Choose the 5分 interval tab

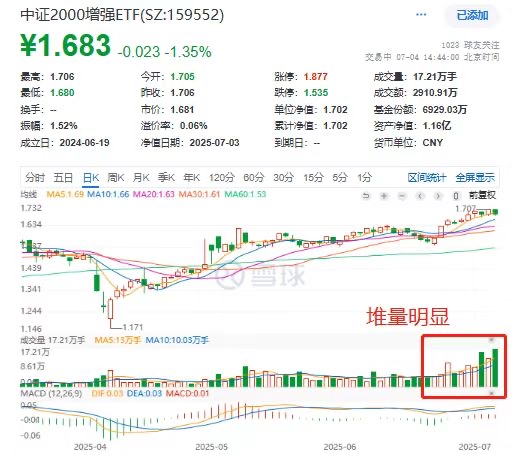click(340, 177)
